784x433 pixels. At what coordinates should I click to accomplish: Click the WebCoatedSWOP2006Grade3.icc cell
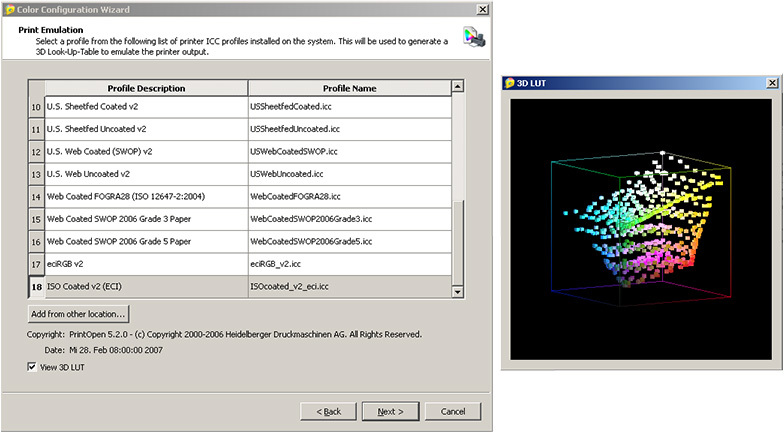click(350, 219)
